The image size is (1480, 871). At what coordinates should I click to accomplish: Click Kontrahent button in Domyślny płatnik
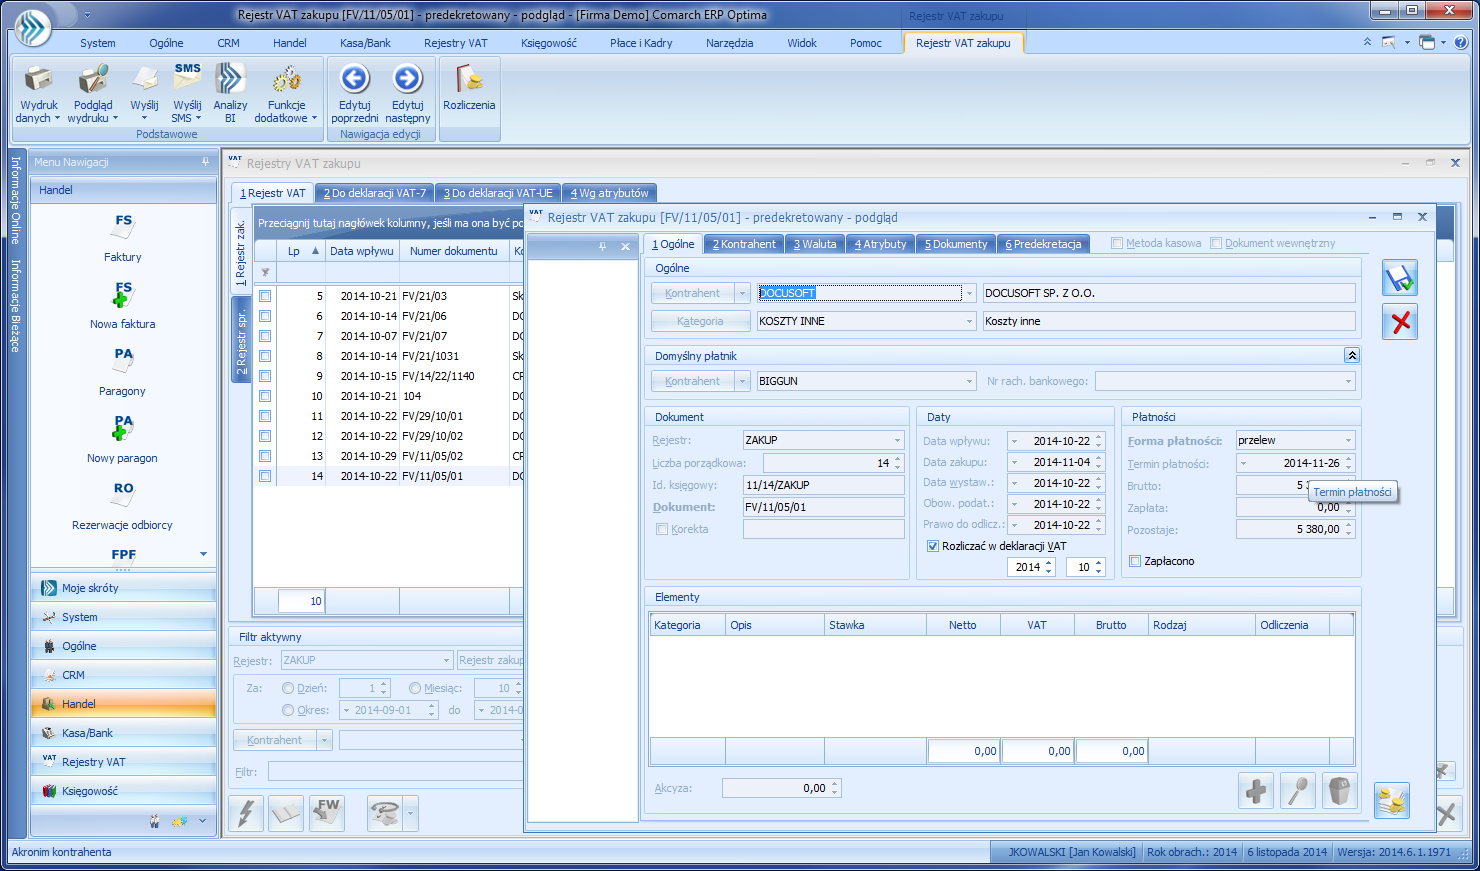click(x=692, y=381)
